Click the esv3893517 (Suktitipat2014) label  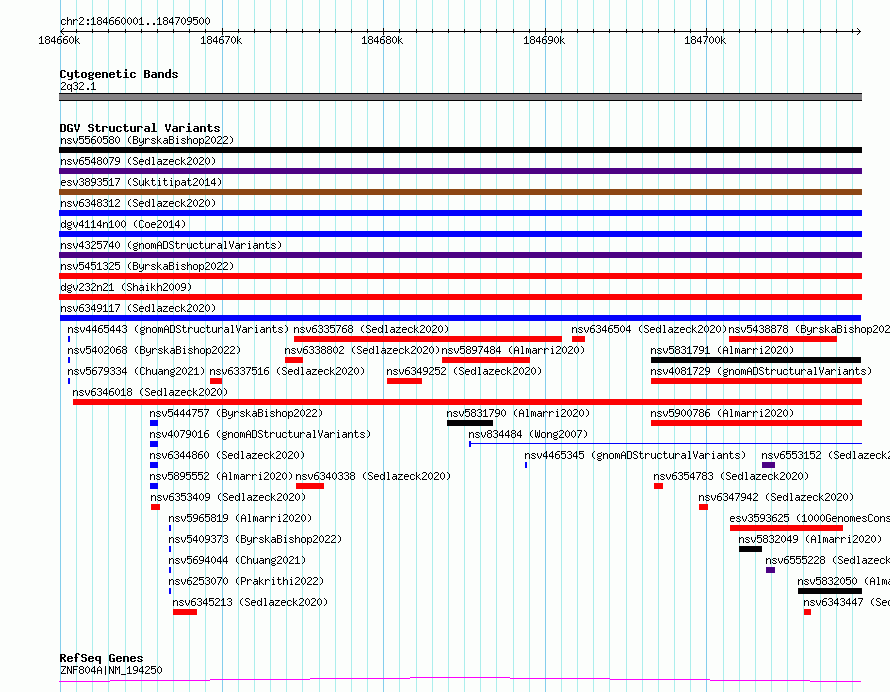point(141,182)
